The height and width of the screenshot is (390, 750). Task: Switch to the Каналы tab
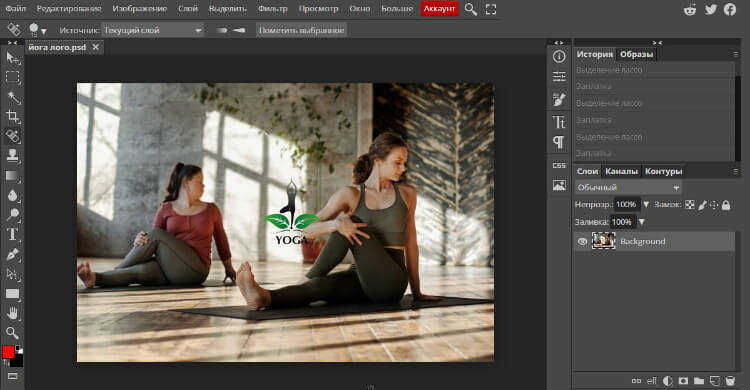click(621, 171)
